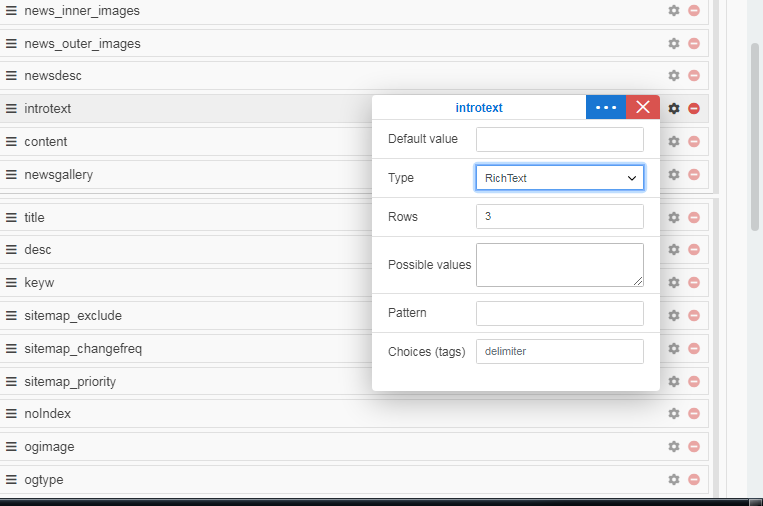Focus the Pattern input field
Screen dimensions: 763x506
pyautogui.click(x=560, y=313)
